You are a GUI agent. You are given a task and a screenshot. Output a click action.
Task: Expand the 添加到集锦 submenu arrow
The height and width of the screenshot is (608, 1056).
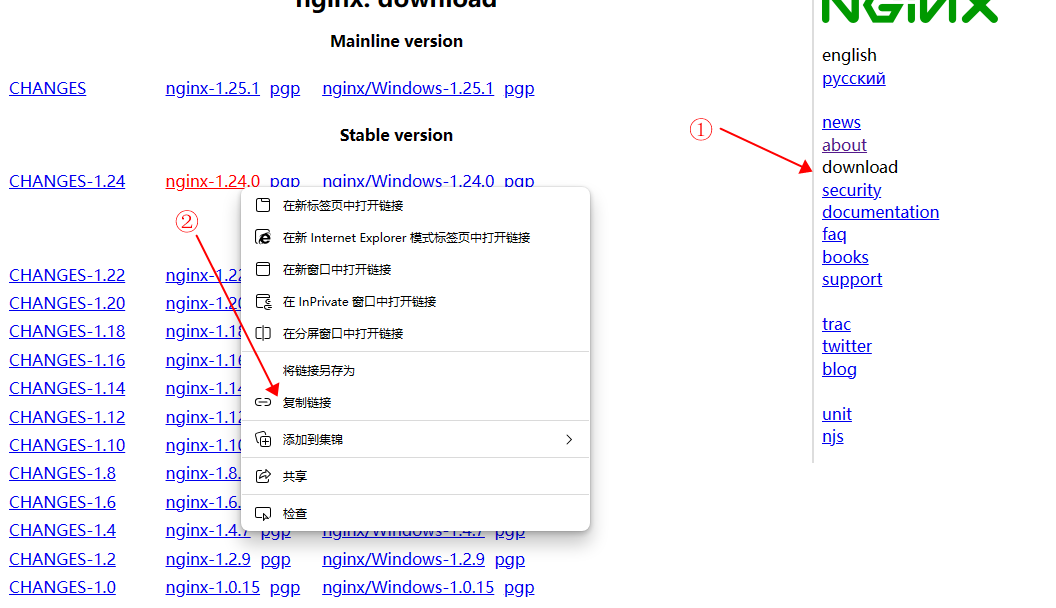569,439
